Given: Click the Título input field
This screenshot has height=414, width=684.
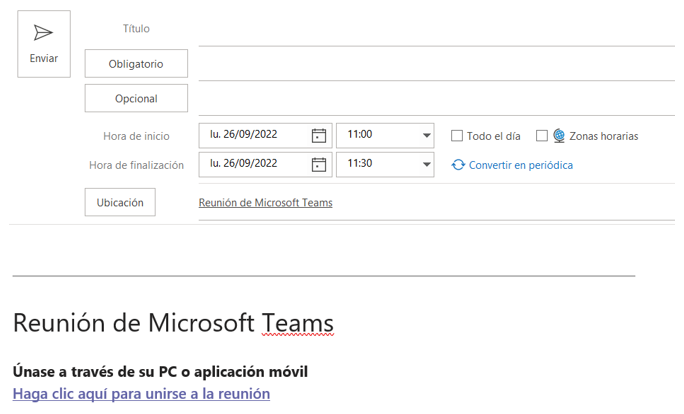Looking at the screenshot, I should [x=436, y=29].
